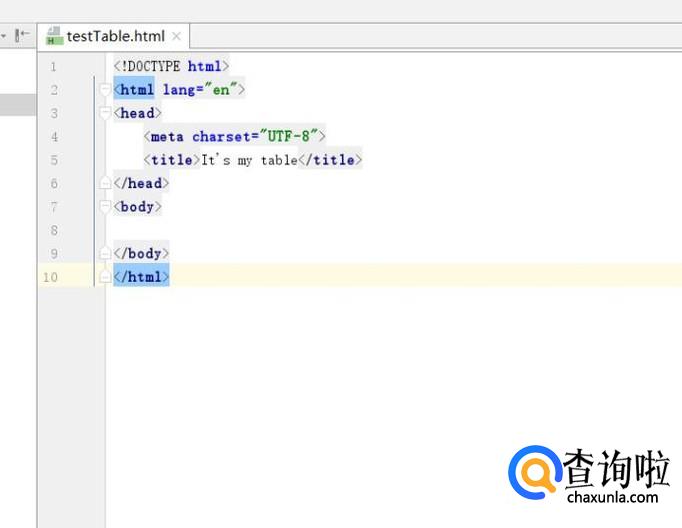The width and height of the screenshot is (682, 528).
Task: Click the closing </title> tag text
Action: pyautogui.click(x=331, y=160)
